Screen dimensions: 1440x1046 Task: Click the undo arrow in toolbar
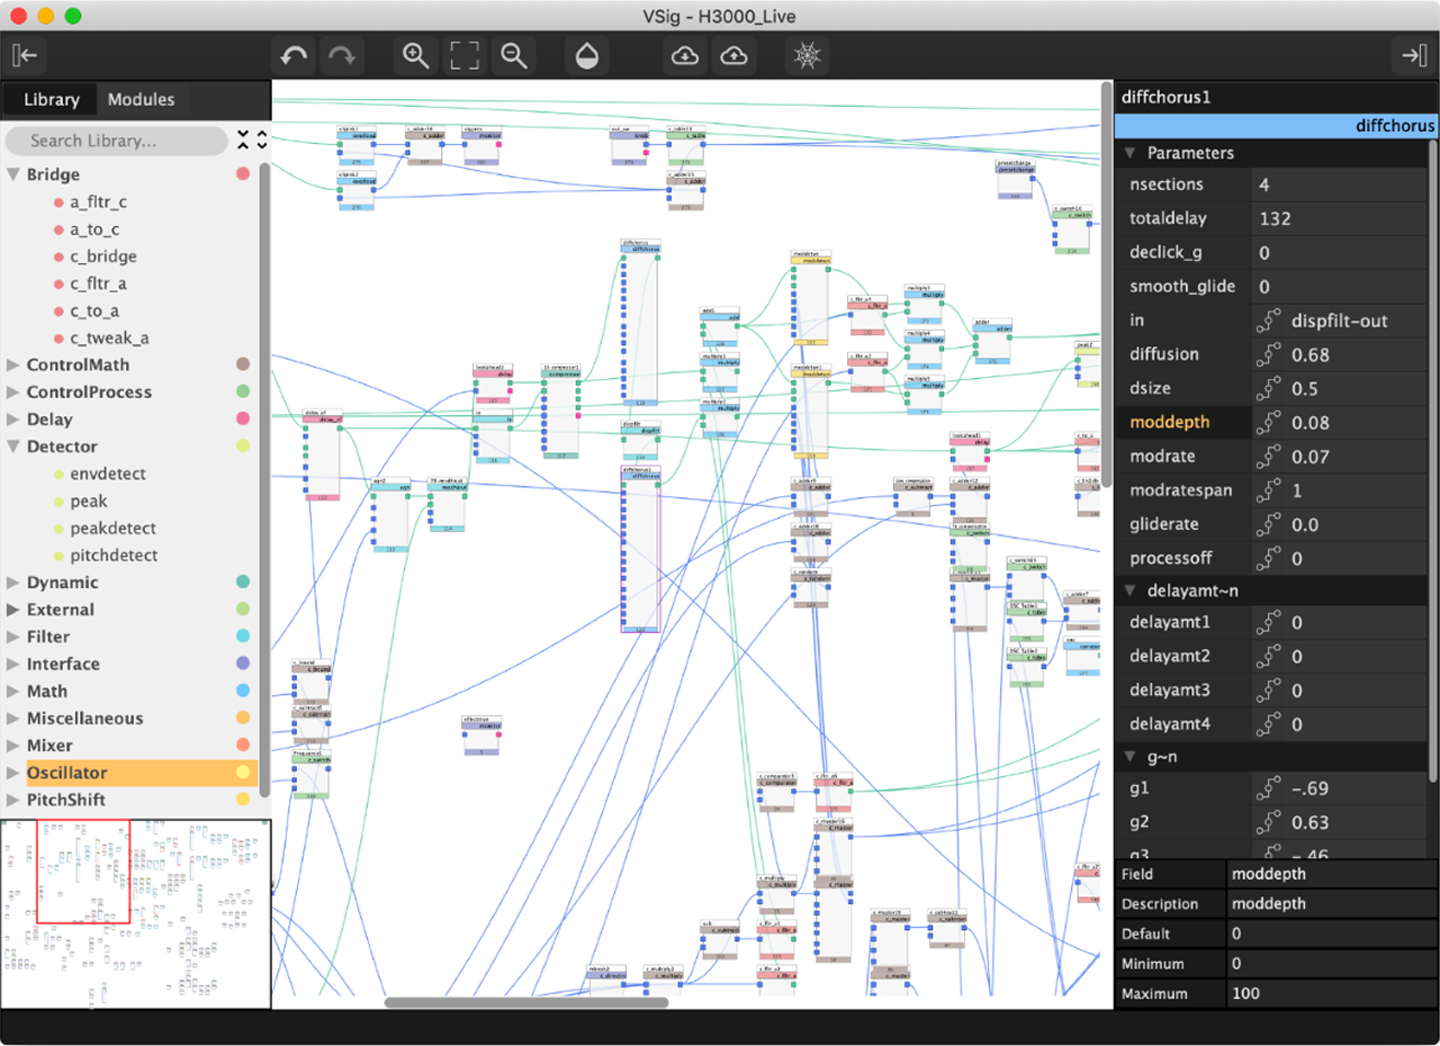coord(294,56)
